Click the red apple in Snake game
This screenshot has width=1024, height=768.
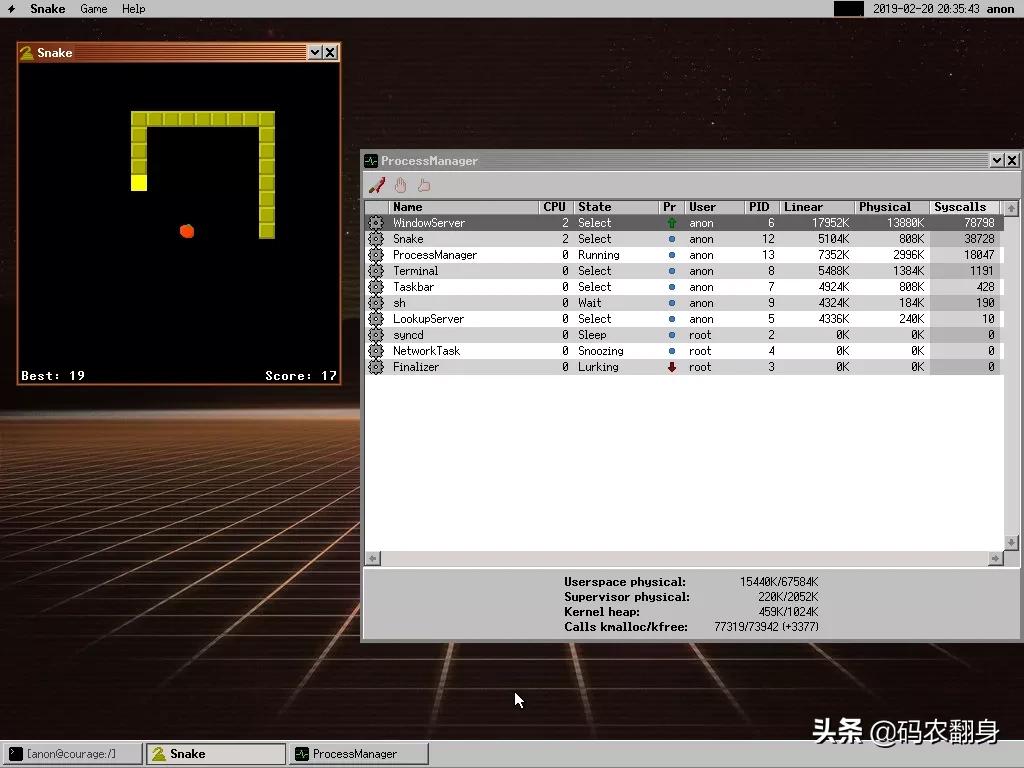(186, 231)
